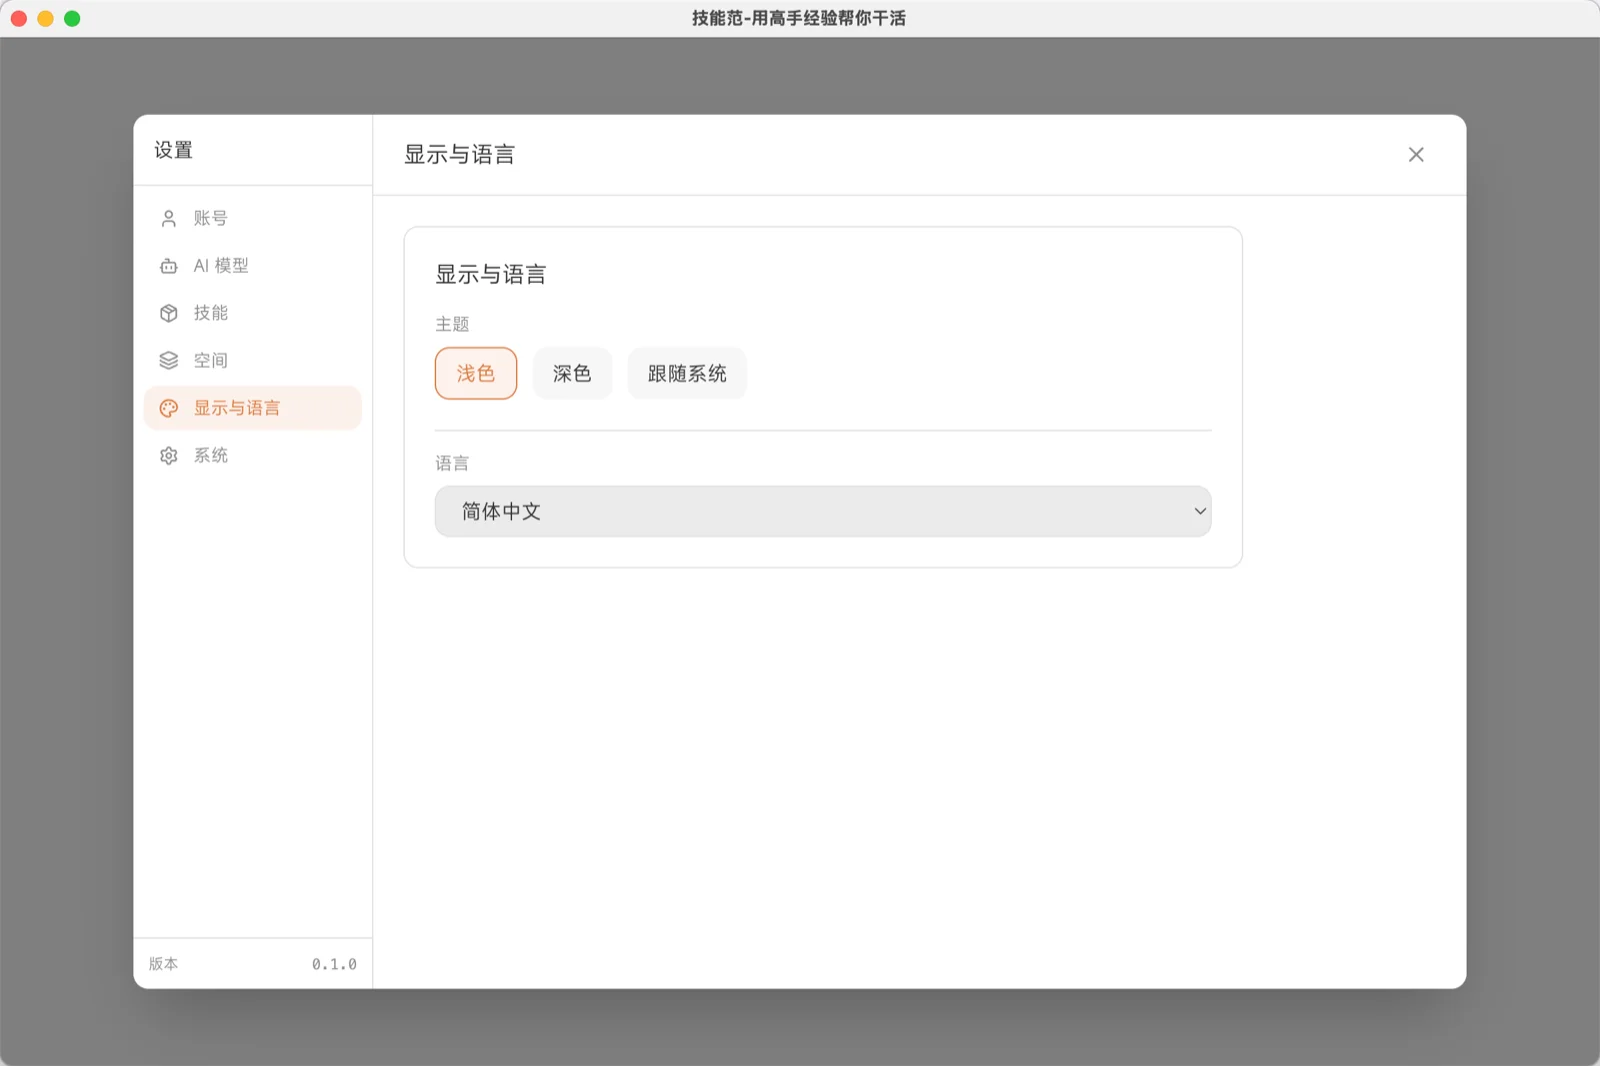The image size is (1600, 1066).
Task: Select the 浅色 light theme option
Action: pos(476,373)
